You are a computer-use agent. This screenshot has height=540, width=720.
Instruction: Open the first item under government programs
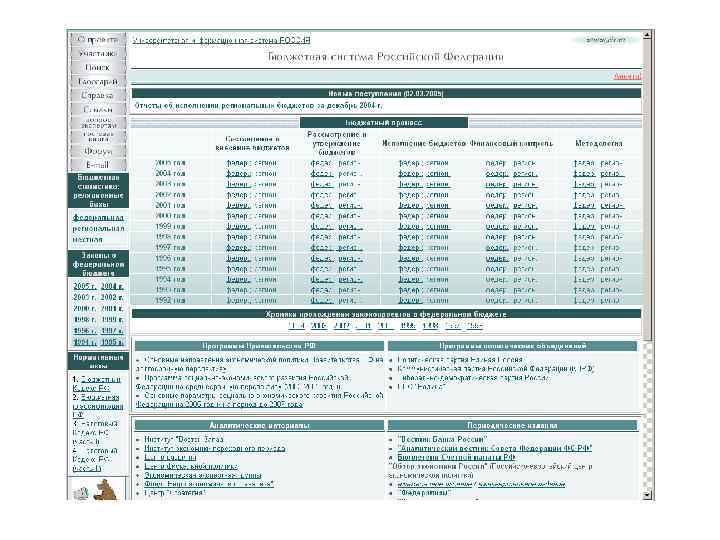259,364
